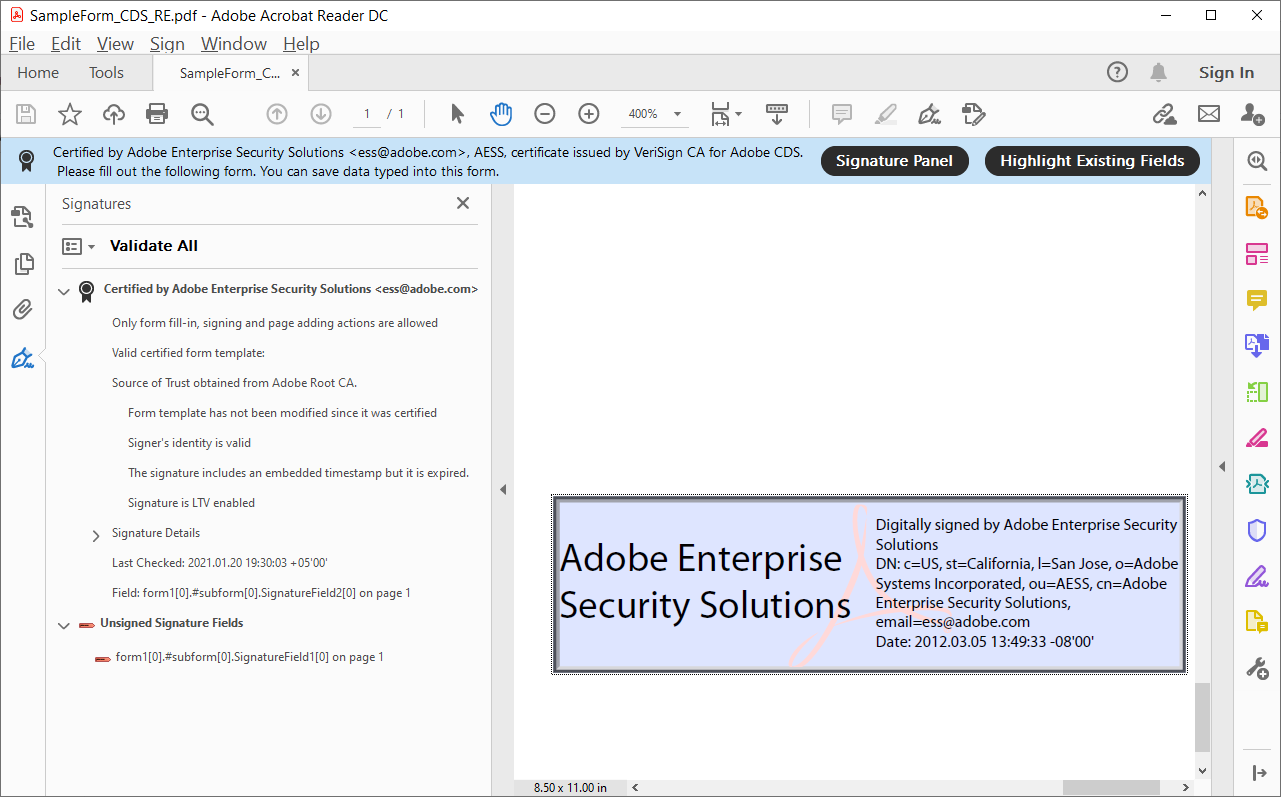Toggle the highlight text tool

click(886, 114)
